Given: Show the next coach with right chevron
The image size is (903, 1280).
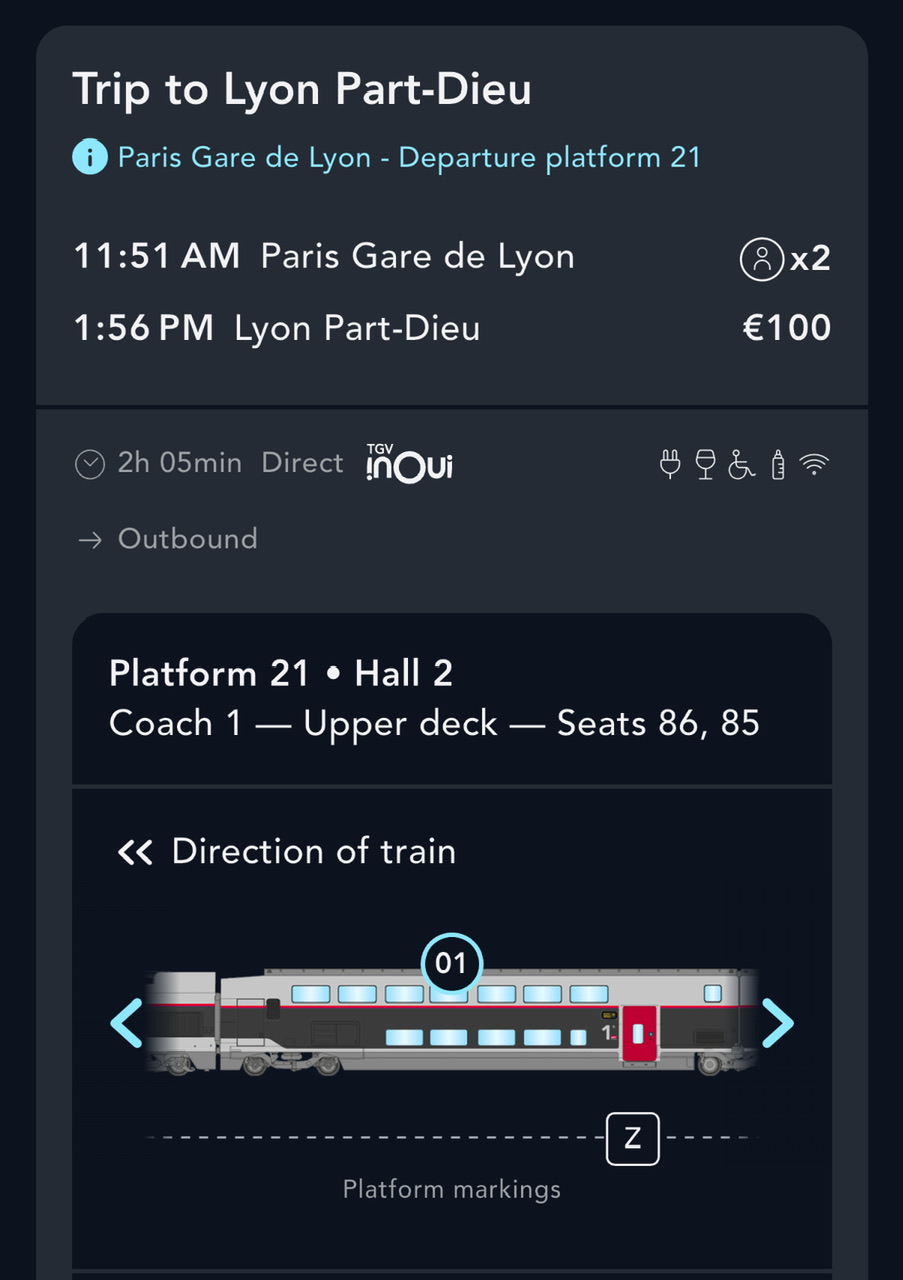Looking at the screenshot, I should (x=777, y=1023).
